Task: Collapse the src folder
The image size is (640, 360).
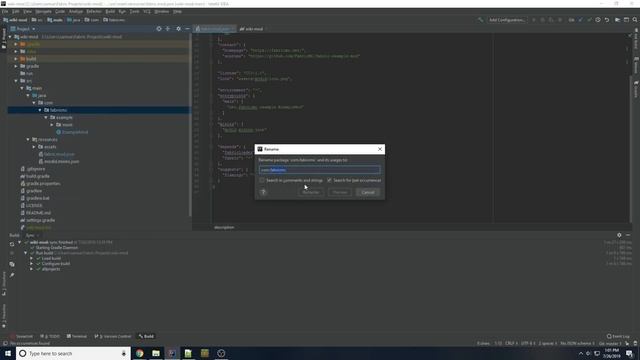Action: [x=16, y=81]
